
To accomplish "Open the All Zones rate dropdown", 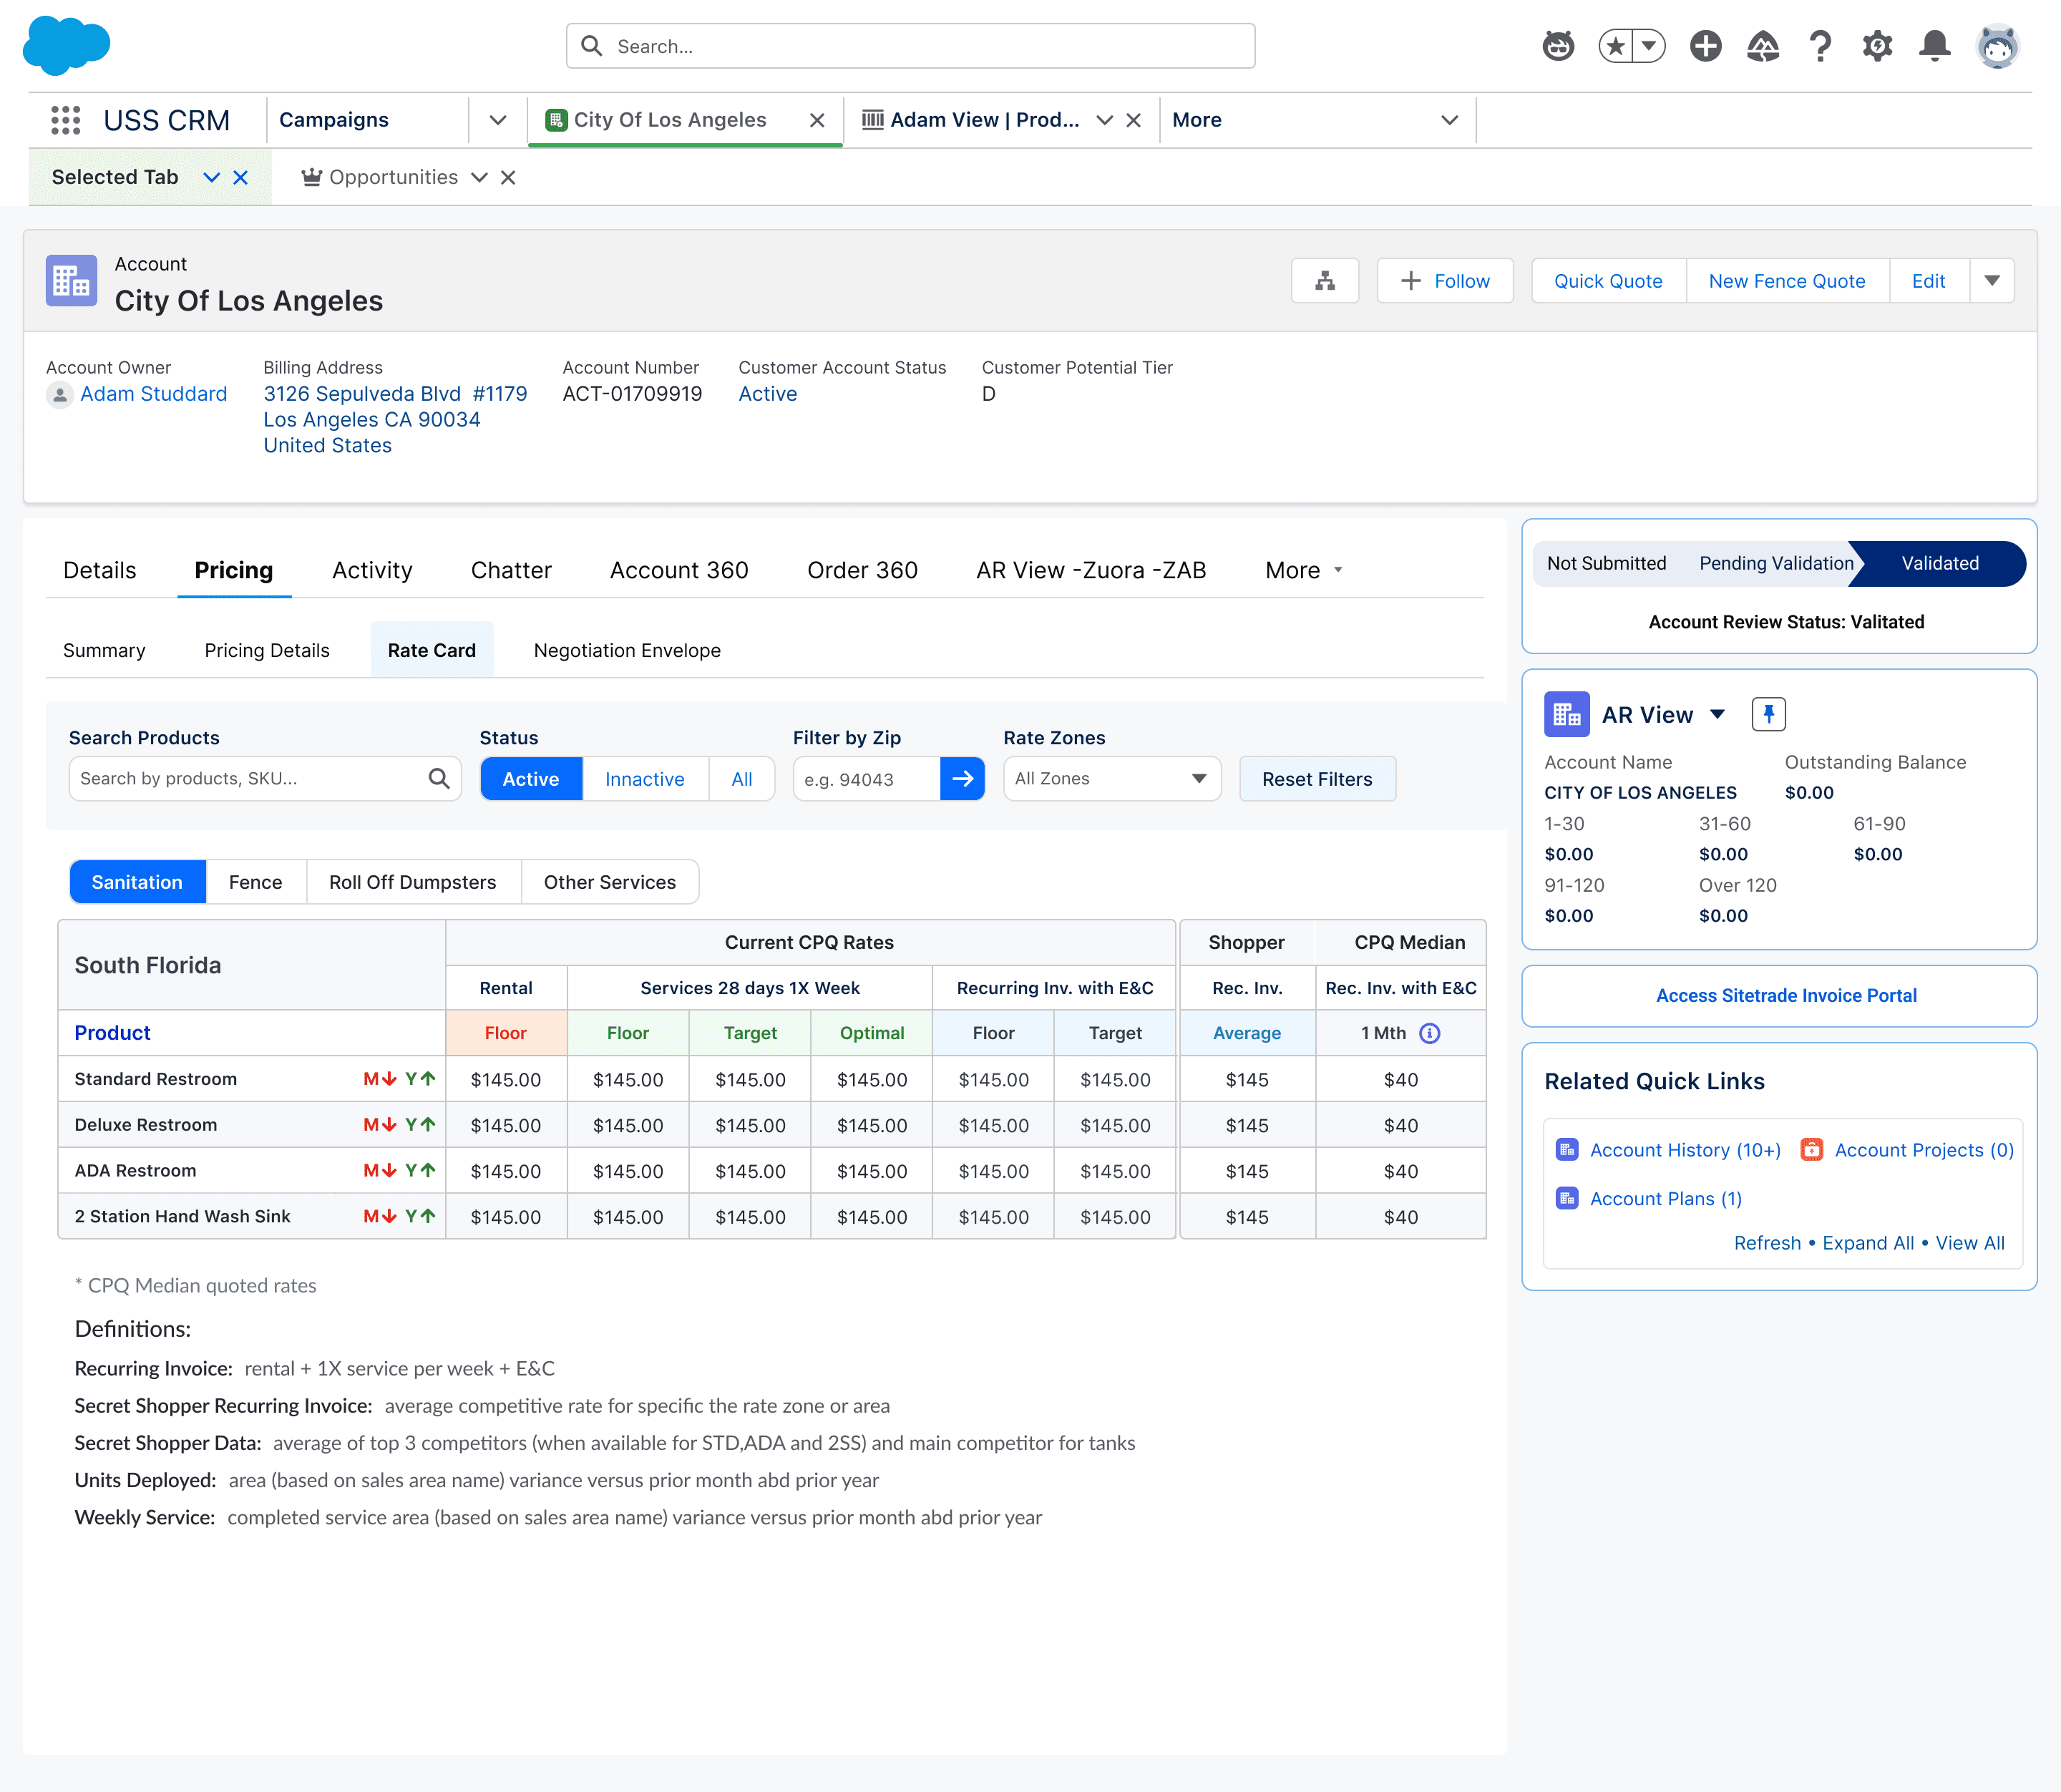I will point(1111,779).
